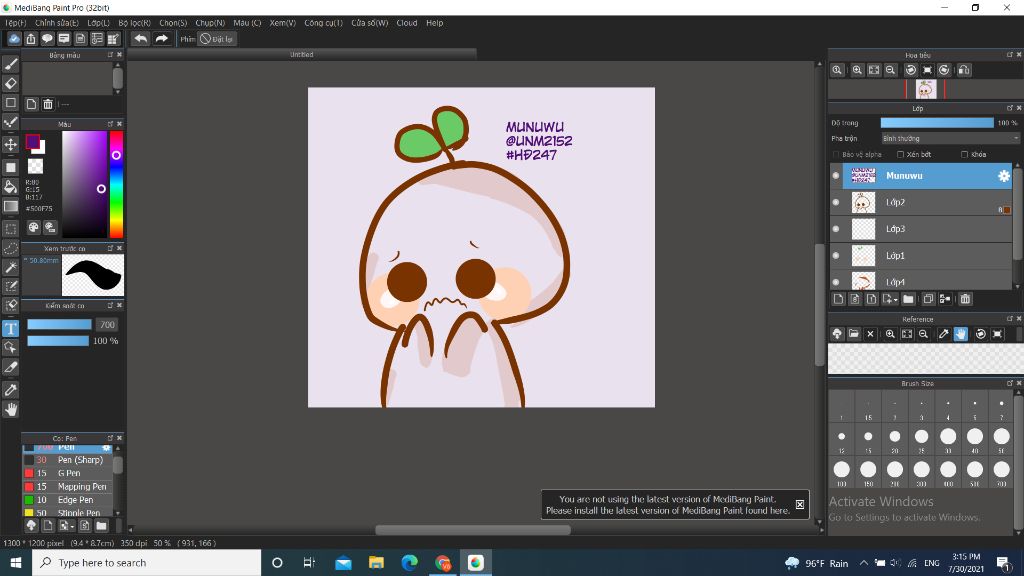This screenshot has width=1024, height=576.
Task: Toggle visibility of layer Lớp4
Action: 836,282
